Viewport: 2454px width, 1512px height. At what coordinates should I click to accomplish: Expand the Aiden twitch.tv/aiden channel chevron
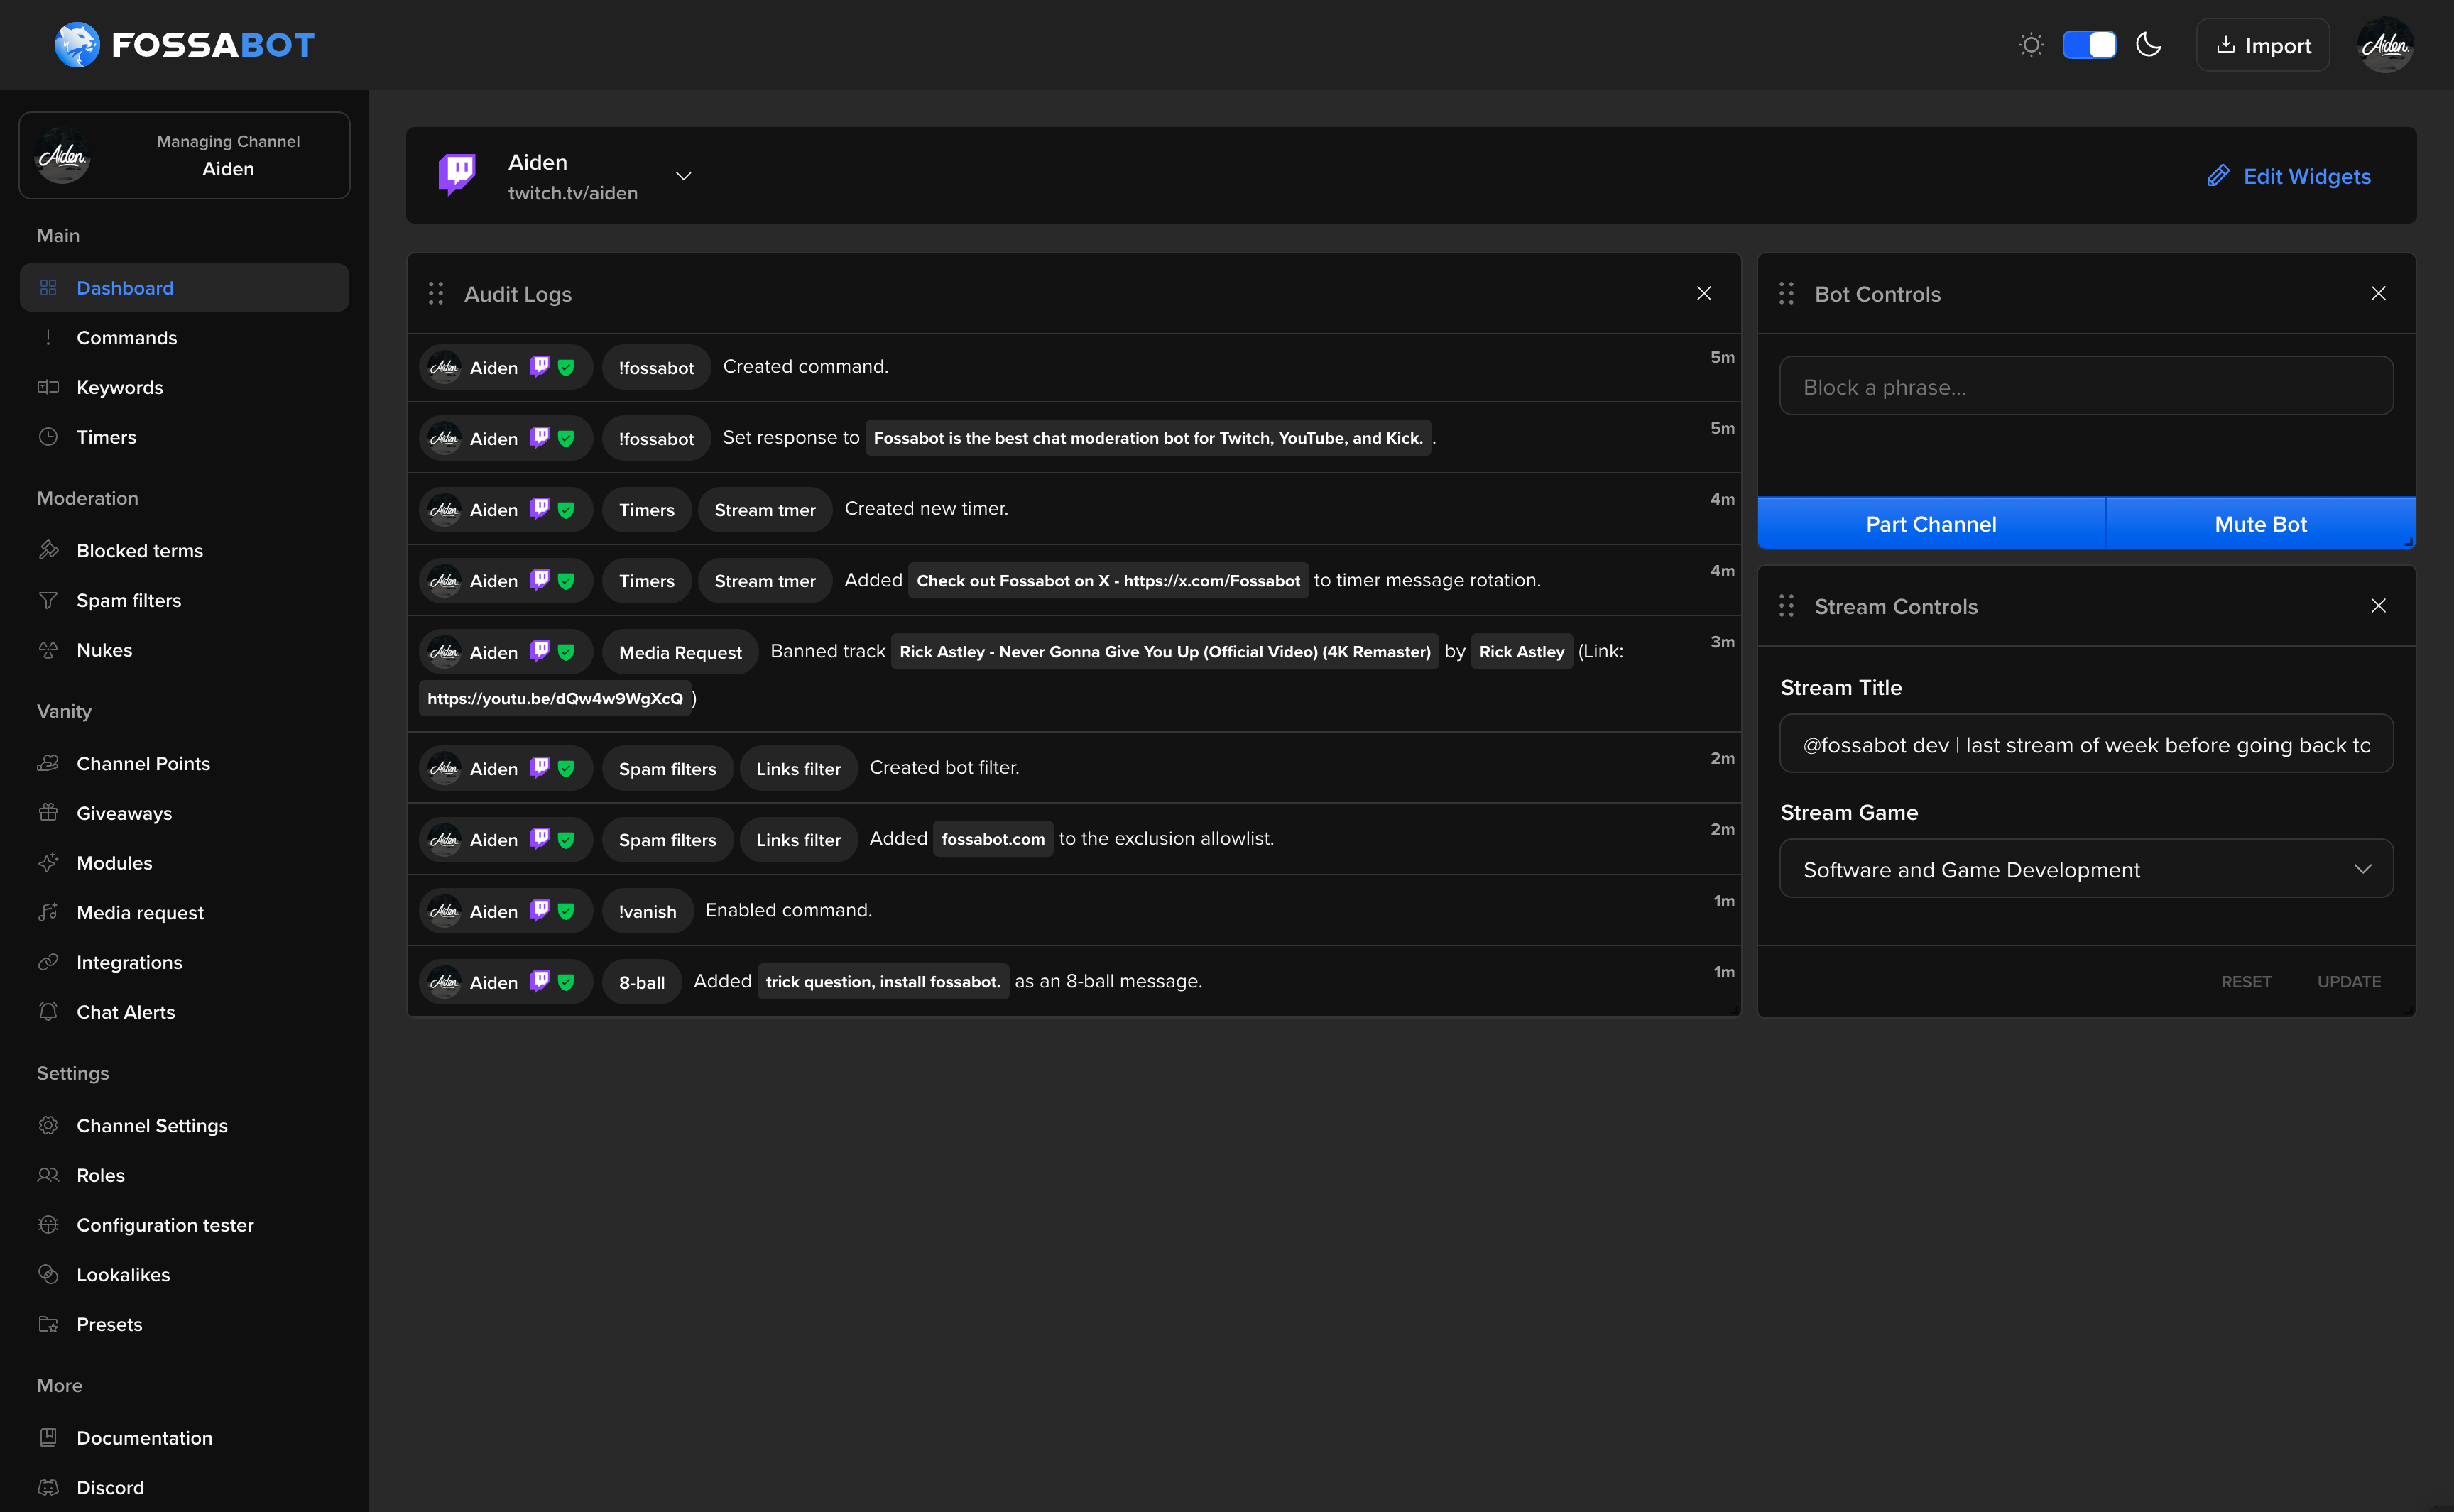point(684,176)
